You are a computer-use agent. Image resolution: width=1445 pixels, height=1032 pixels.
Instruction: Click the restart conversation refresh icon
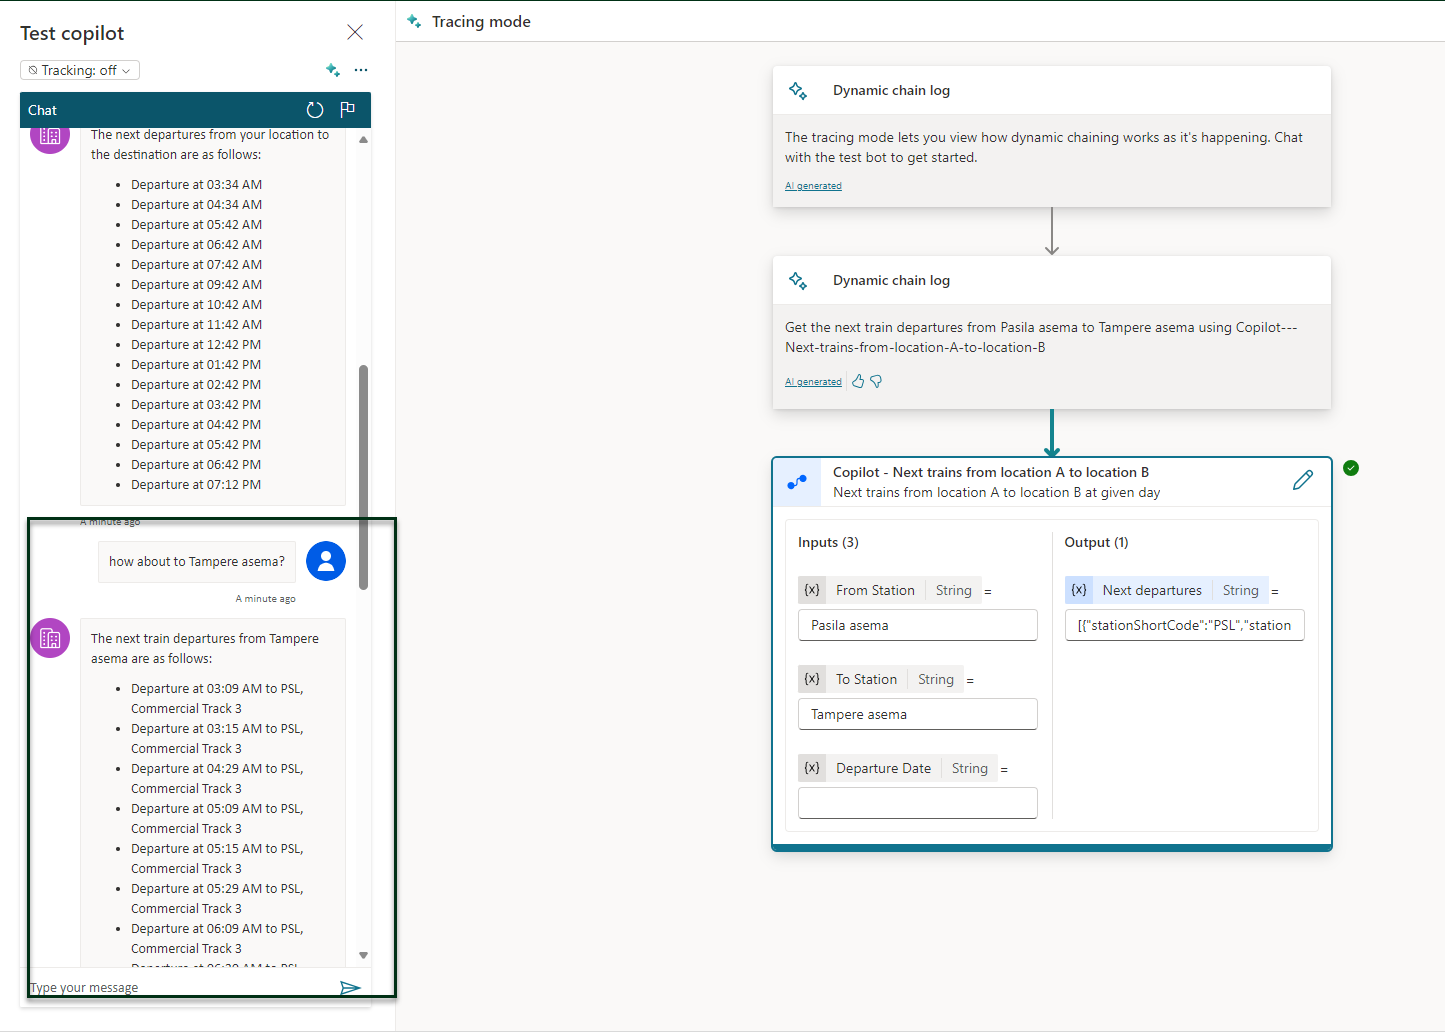[315, 110]
